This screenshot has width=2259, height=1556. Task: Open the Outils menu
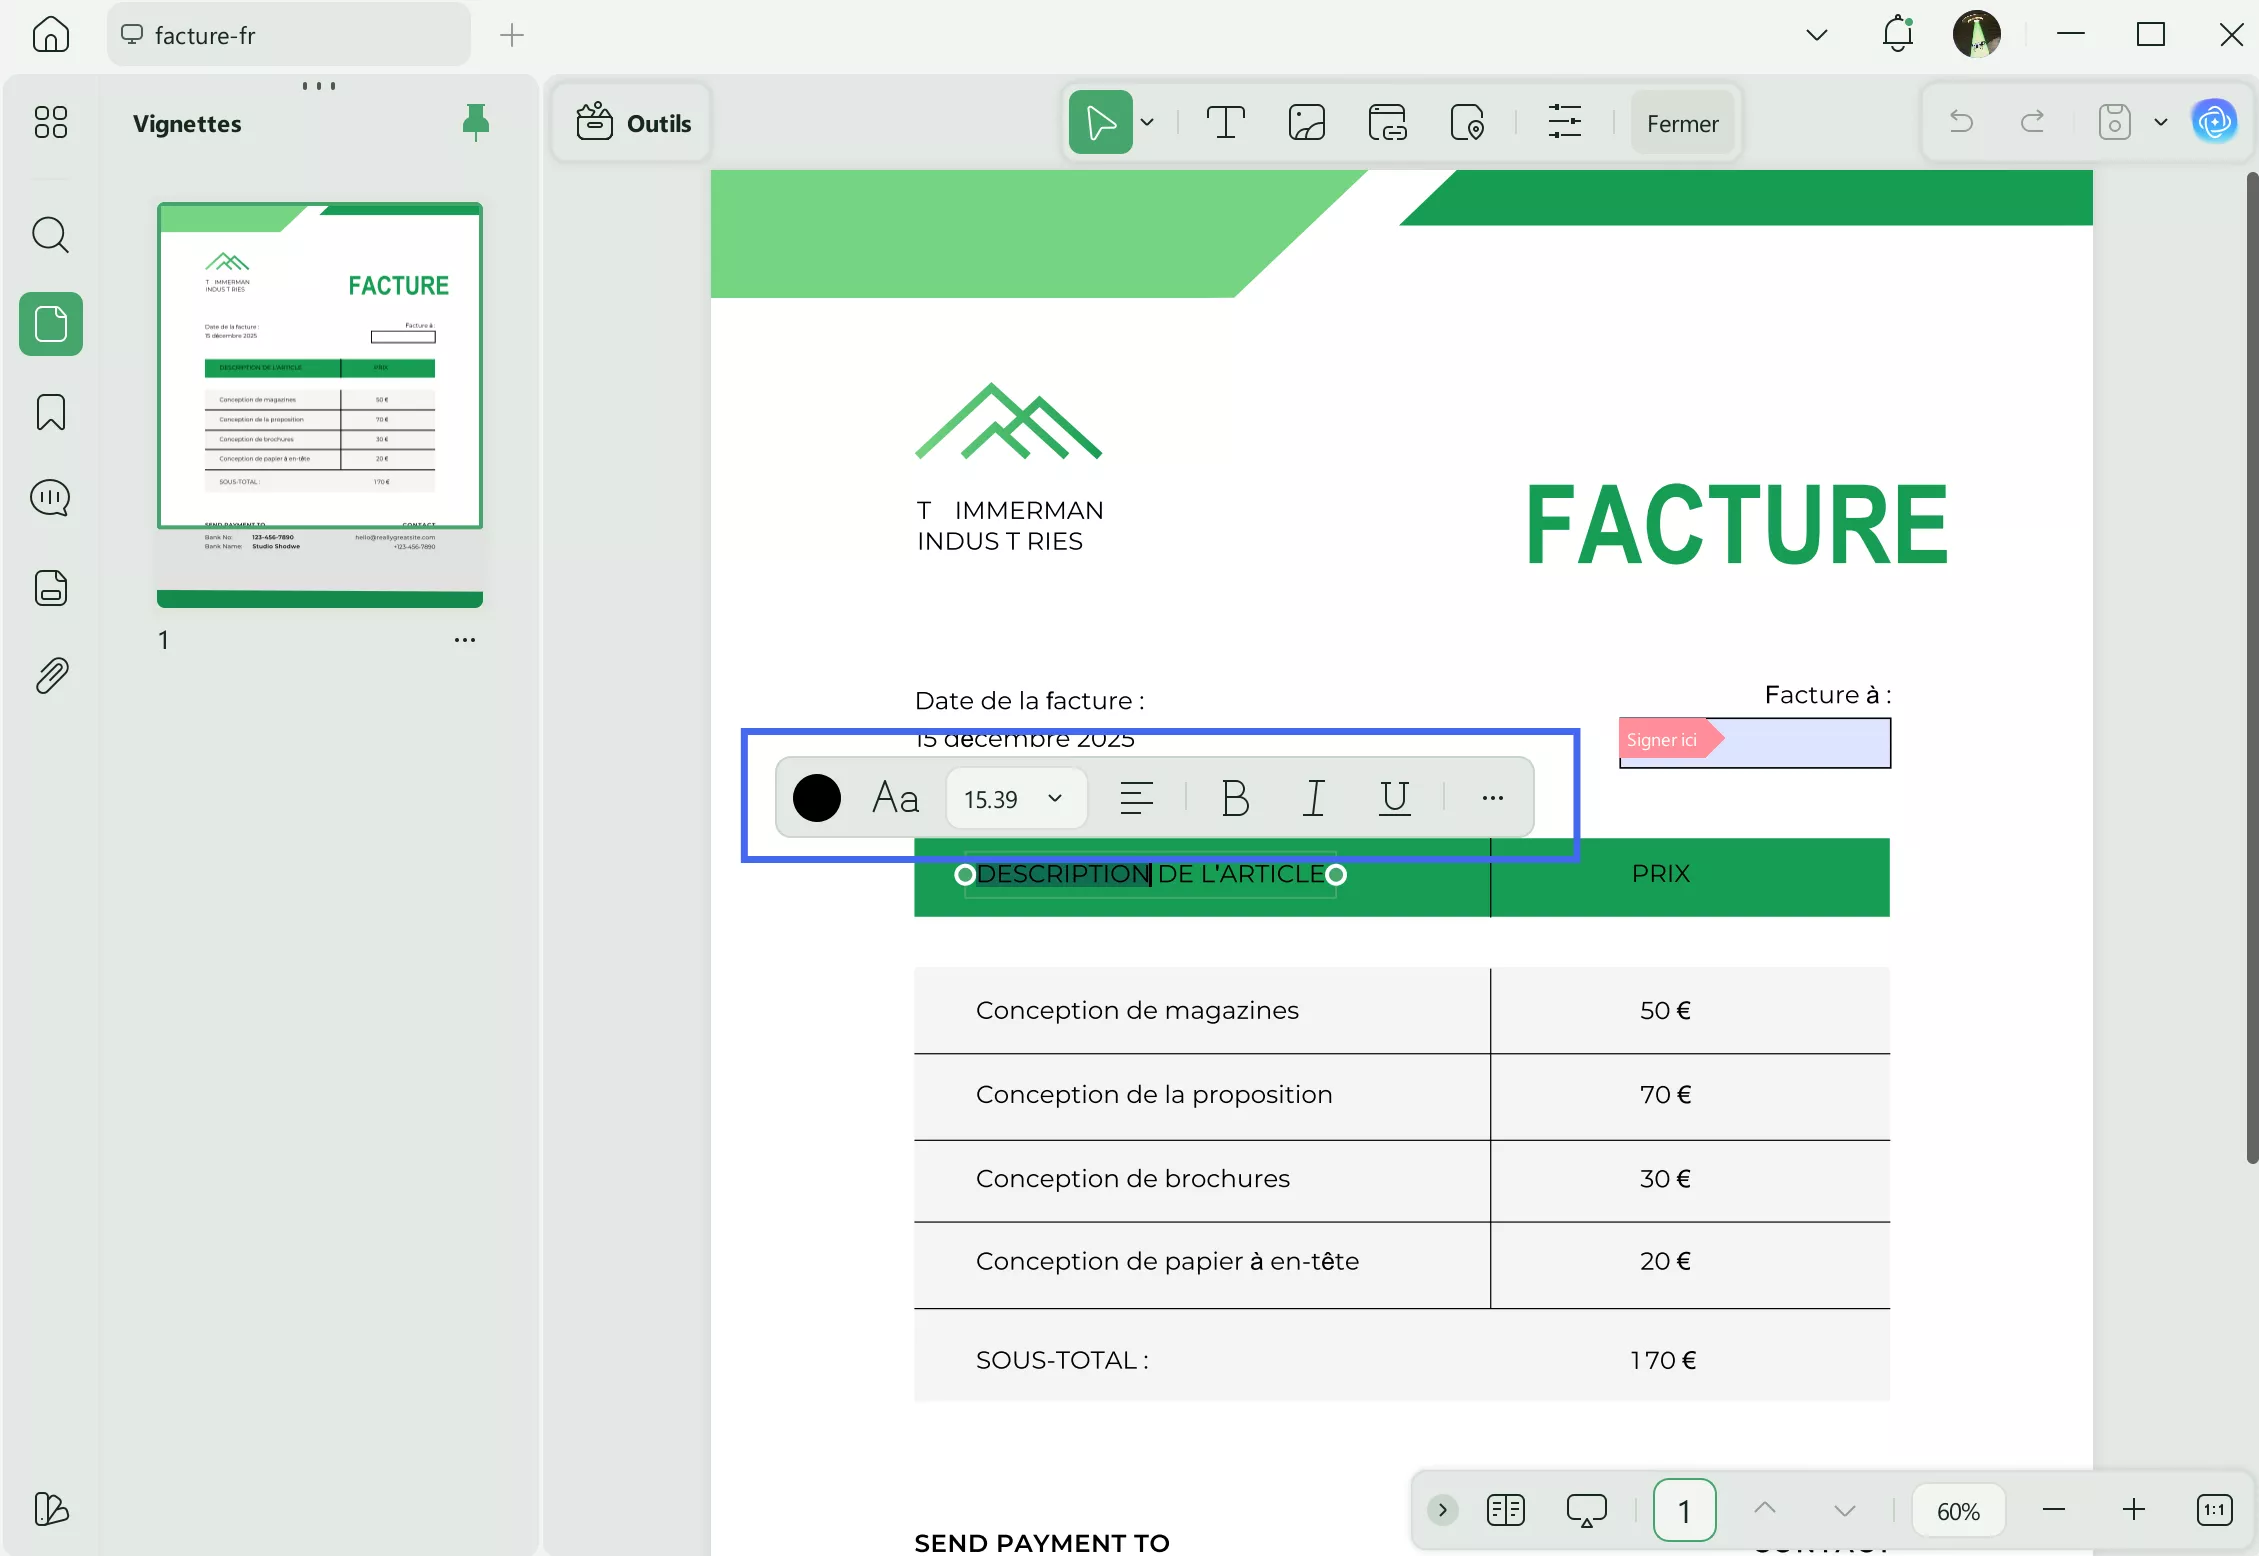(x=630, y=121)
